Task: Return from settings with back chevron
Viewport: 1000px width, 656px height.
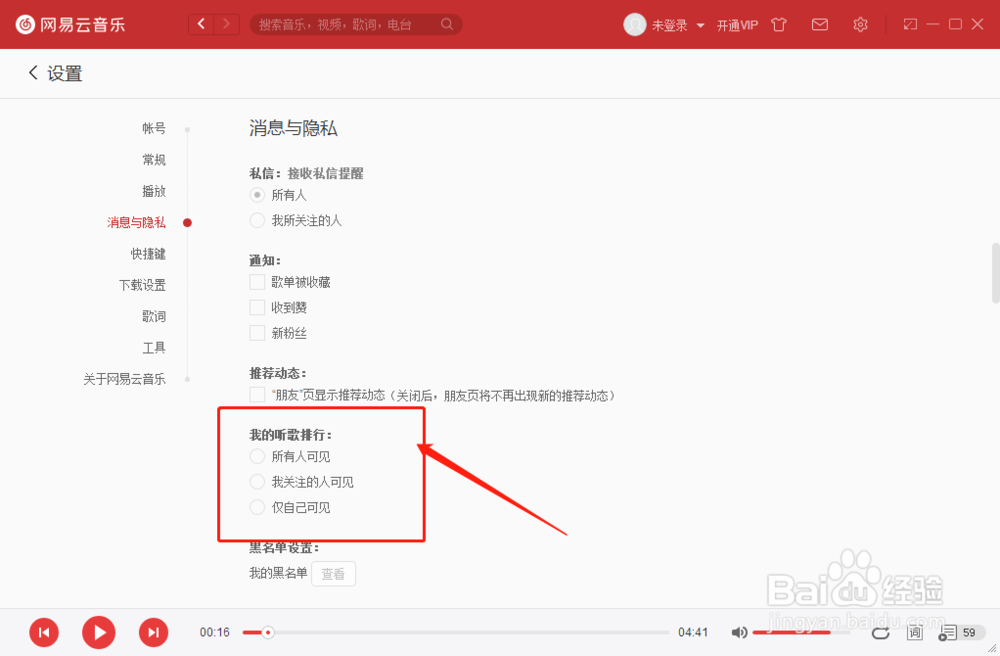Action: pos(33,73)
